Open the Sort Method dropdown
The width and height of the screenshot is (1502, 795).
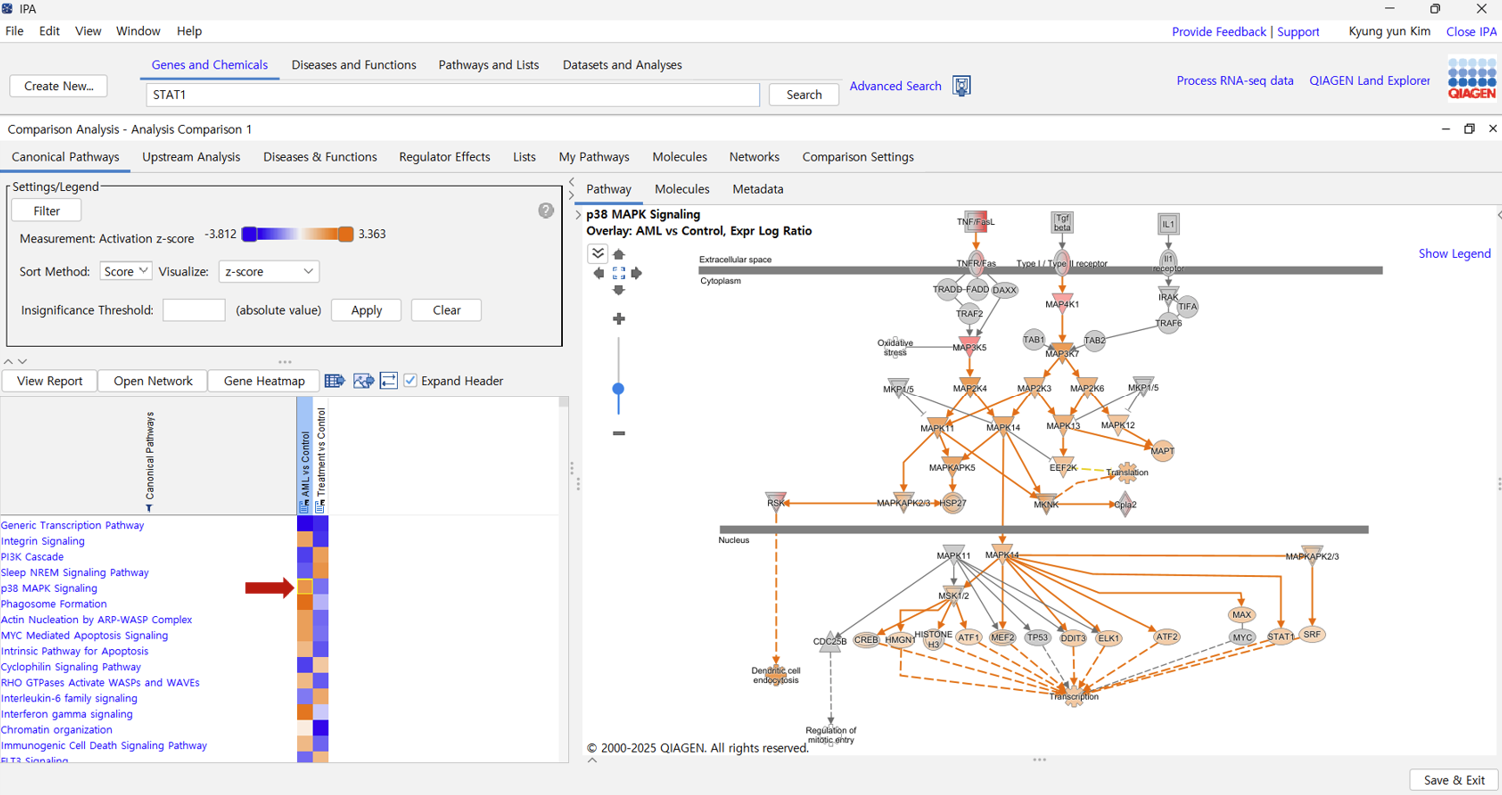click(126, 271)
